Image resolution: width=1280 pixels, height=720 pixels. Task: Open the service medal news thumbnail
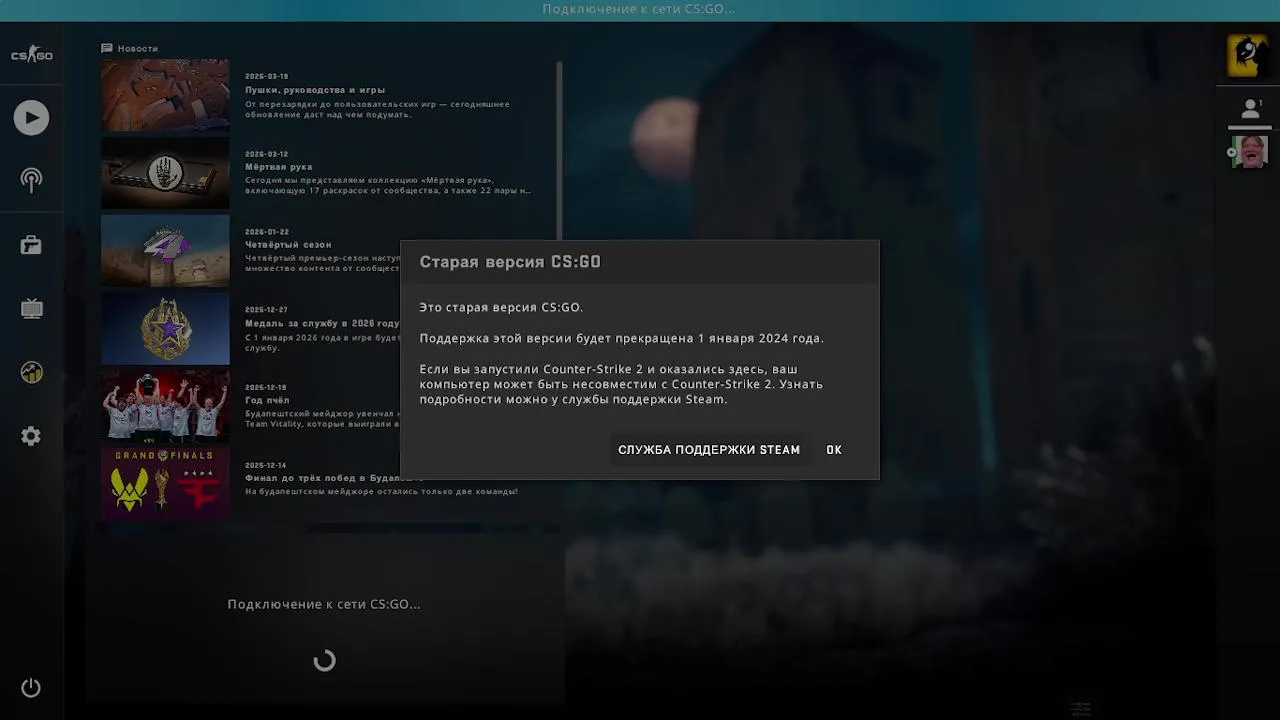[x=165, y=328]
